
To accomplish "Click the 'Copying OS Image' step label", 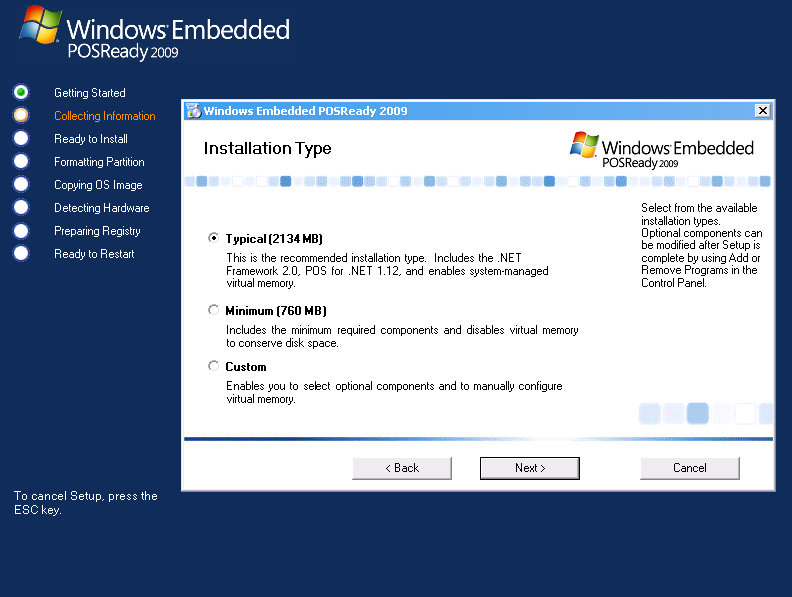I will tap(98, 185).
